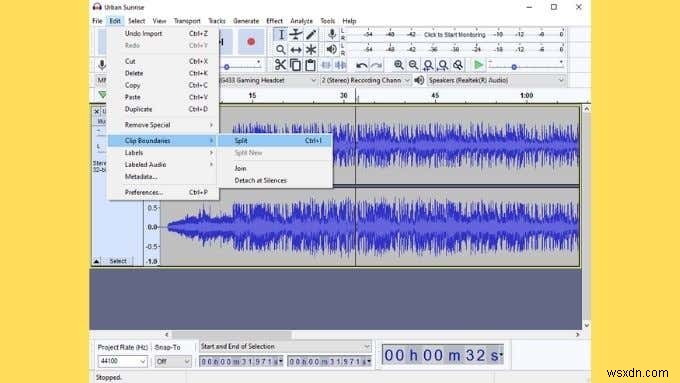This screenshot has width=680, height=383.
Task: Open the Generate menu
Action: pos(246,21)
